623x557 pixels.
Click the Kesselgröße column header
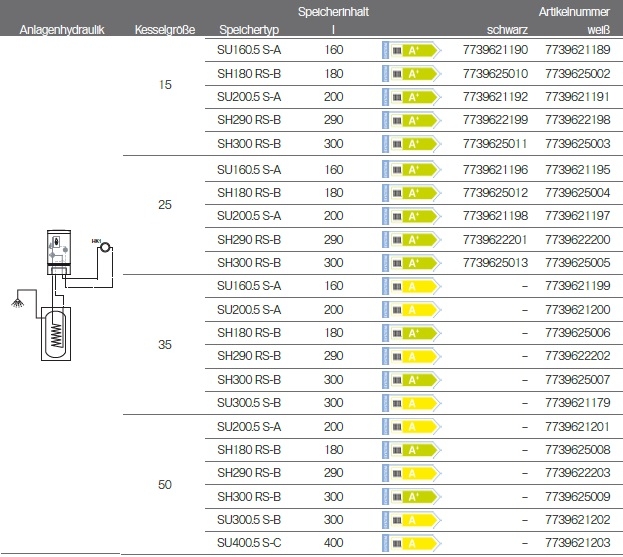164,30
